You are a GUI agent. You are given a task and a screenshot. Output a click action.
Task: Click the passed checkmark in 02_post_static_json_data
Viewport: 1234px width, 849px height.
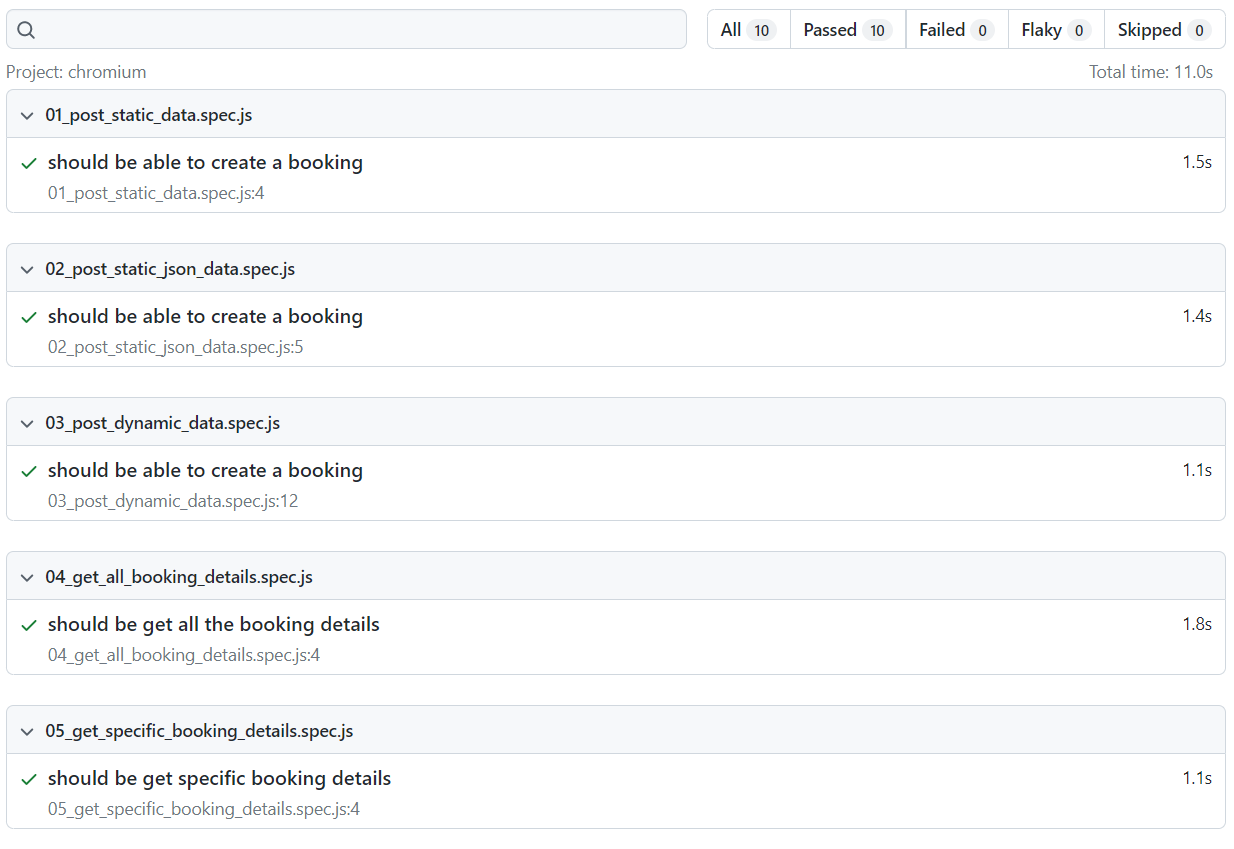tap(29, 317)
